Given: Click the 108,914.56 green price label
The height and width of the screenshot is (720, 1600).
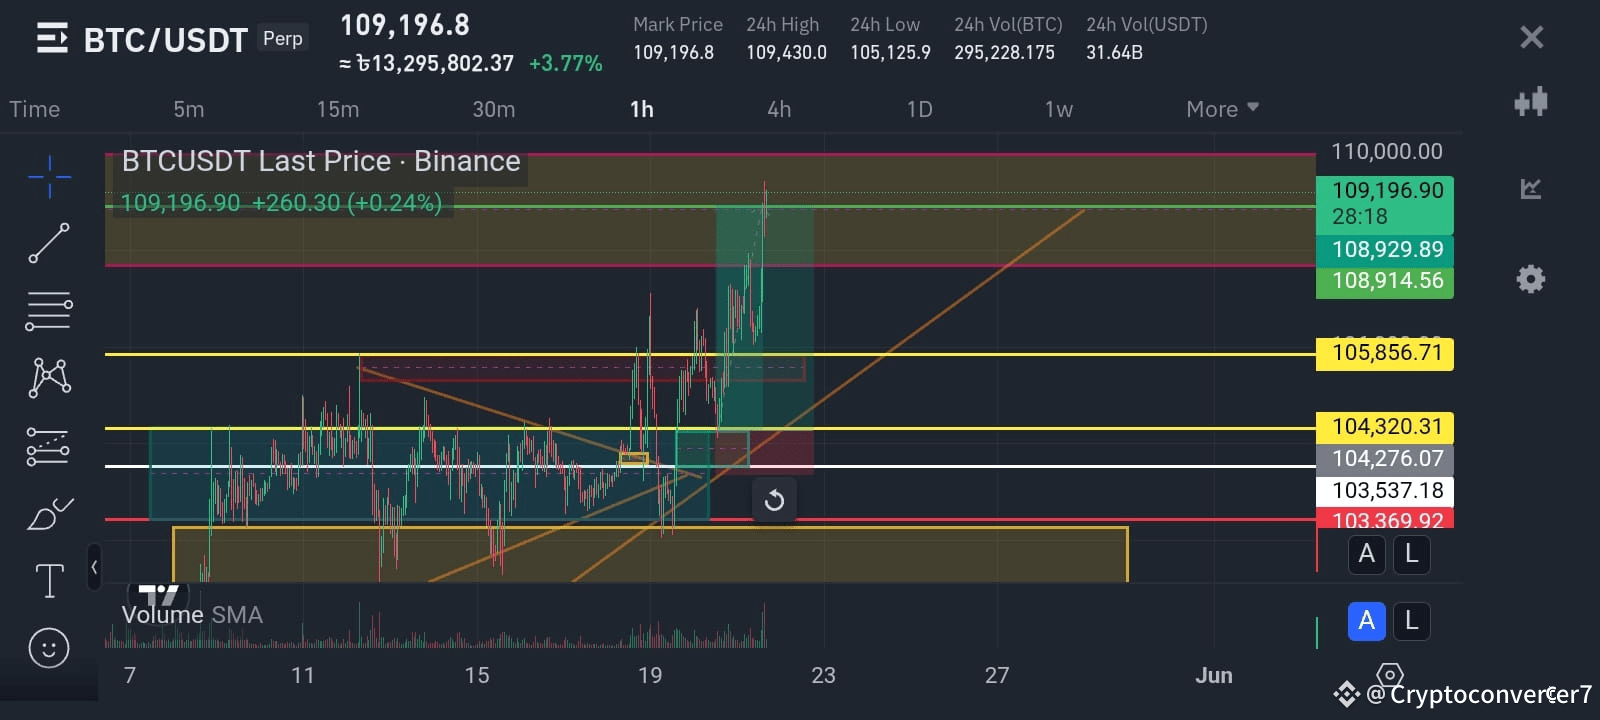Looking at the screenshot, I should [1385, 281].
